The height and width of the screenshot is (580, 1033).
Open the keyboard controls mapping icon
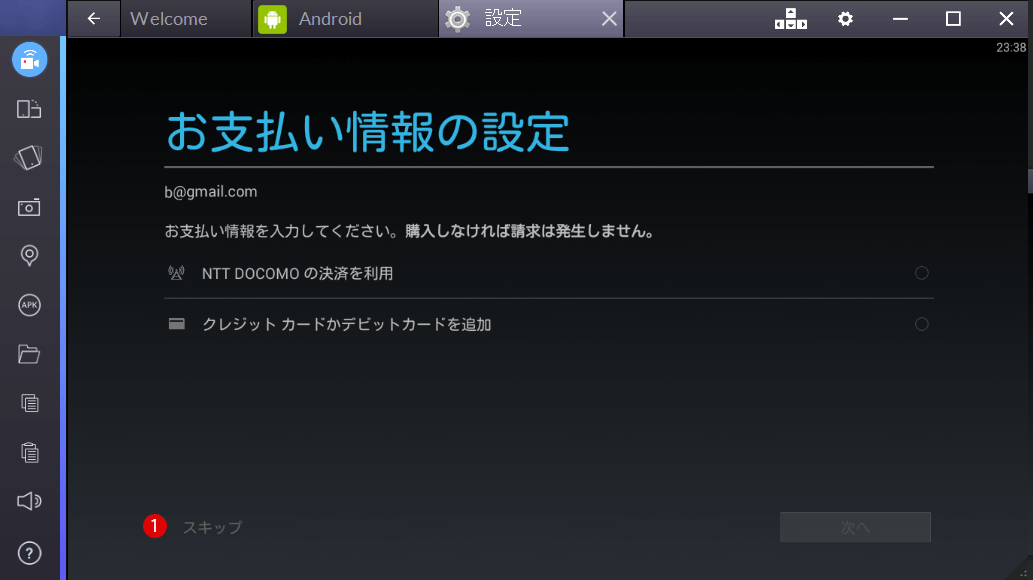coord(791,18)
